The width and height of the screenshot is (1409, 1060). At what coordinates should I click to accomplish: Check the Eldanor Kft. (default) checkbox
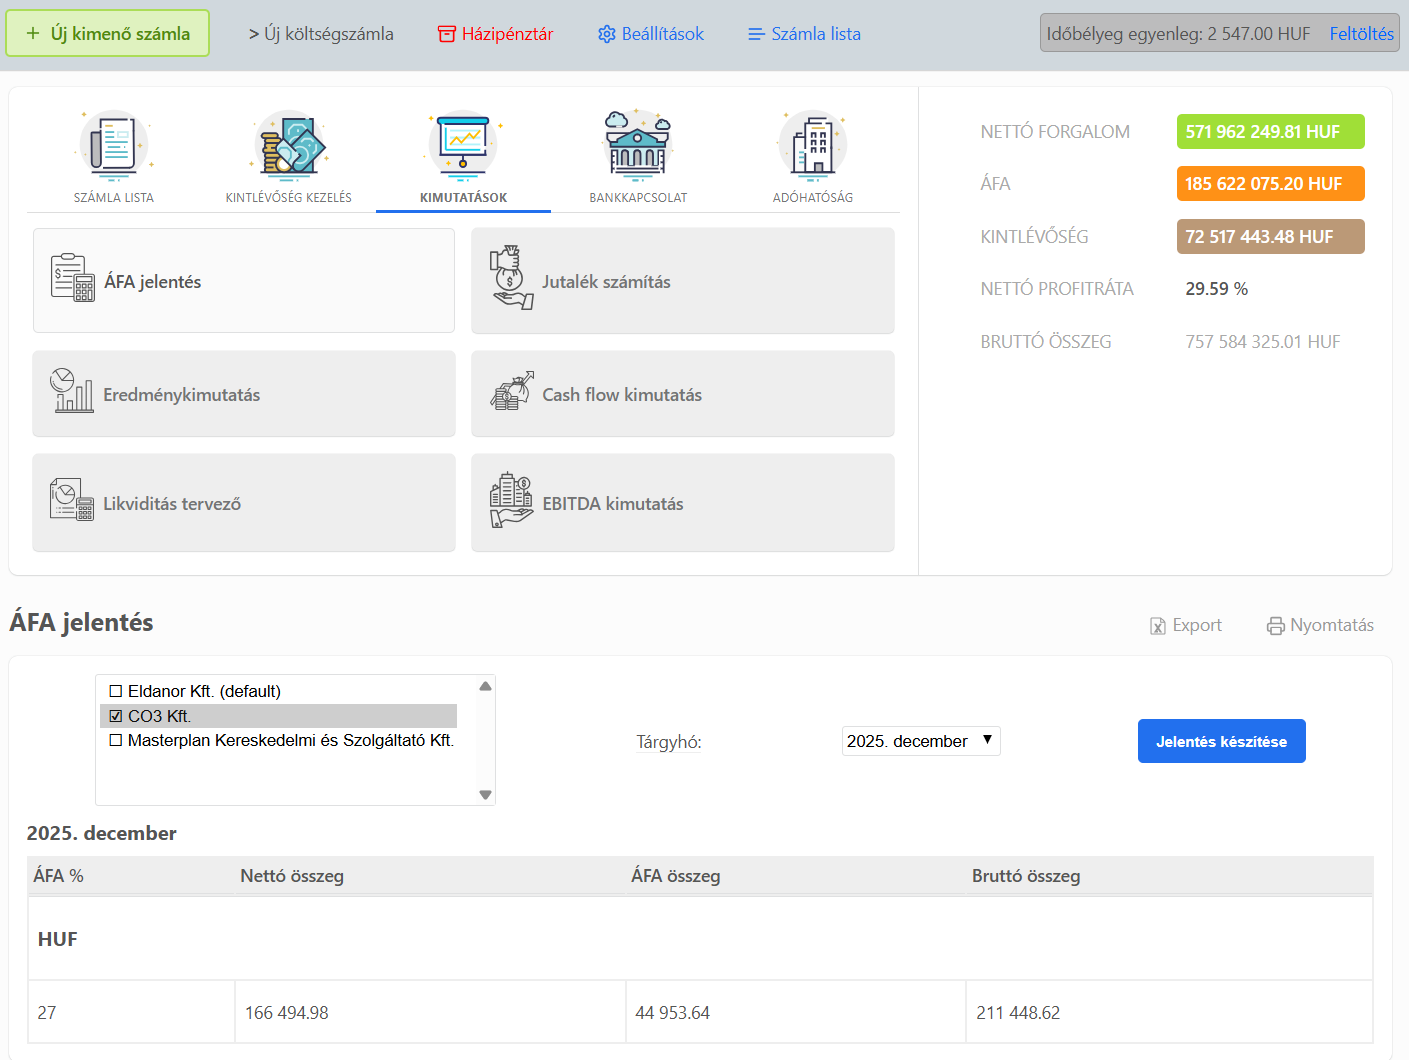[116, 691]
